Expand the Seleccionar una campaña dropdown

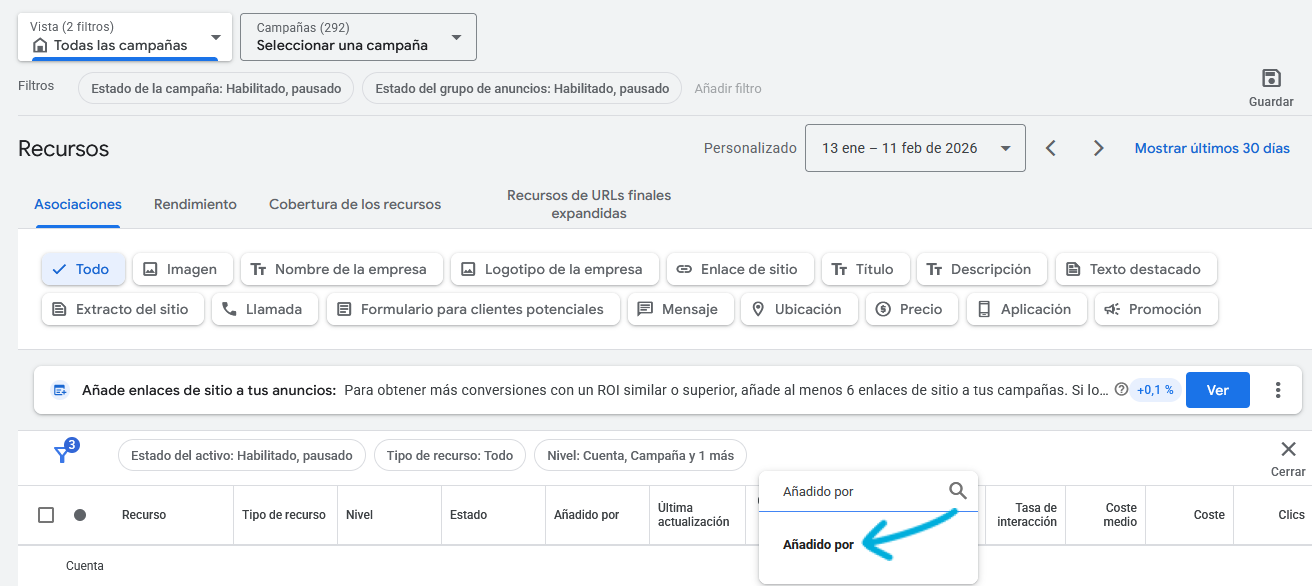358,37
